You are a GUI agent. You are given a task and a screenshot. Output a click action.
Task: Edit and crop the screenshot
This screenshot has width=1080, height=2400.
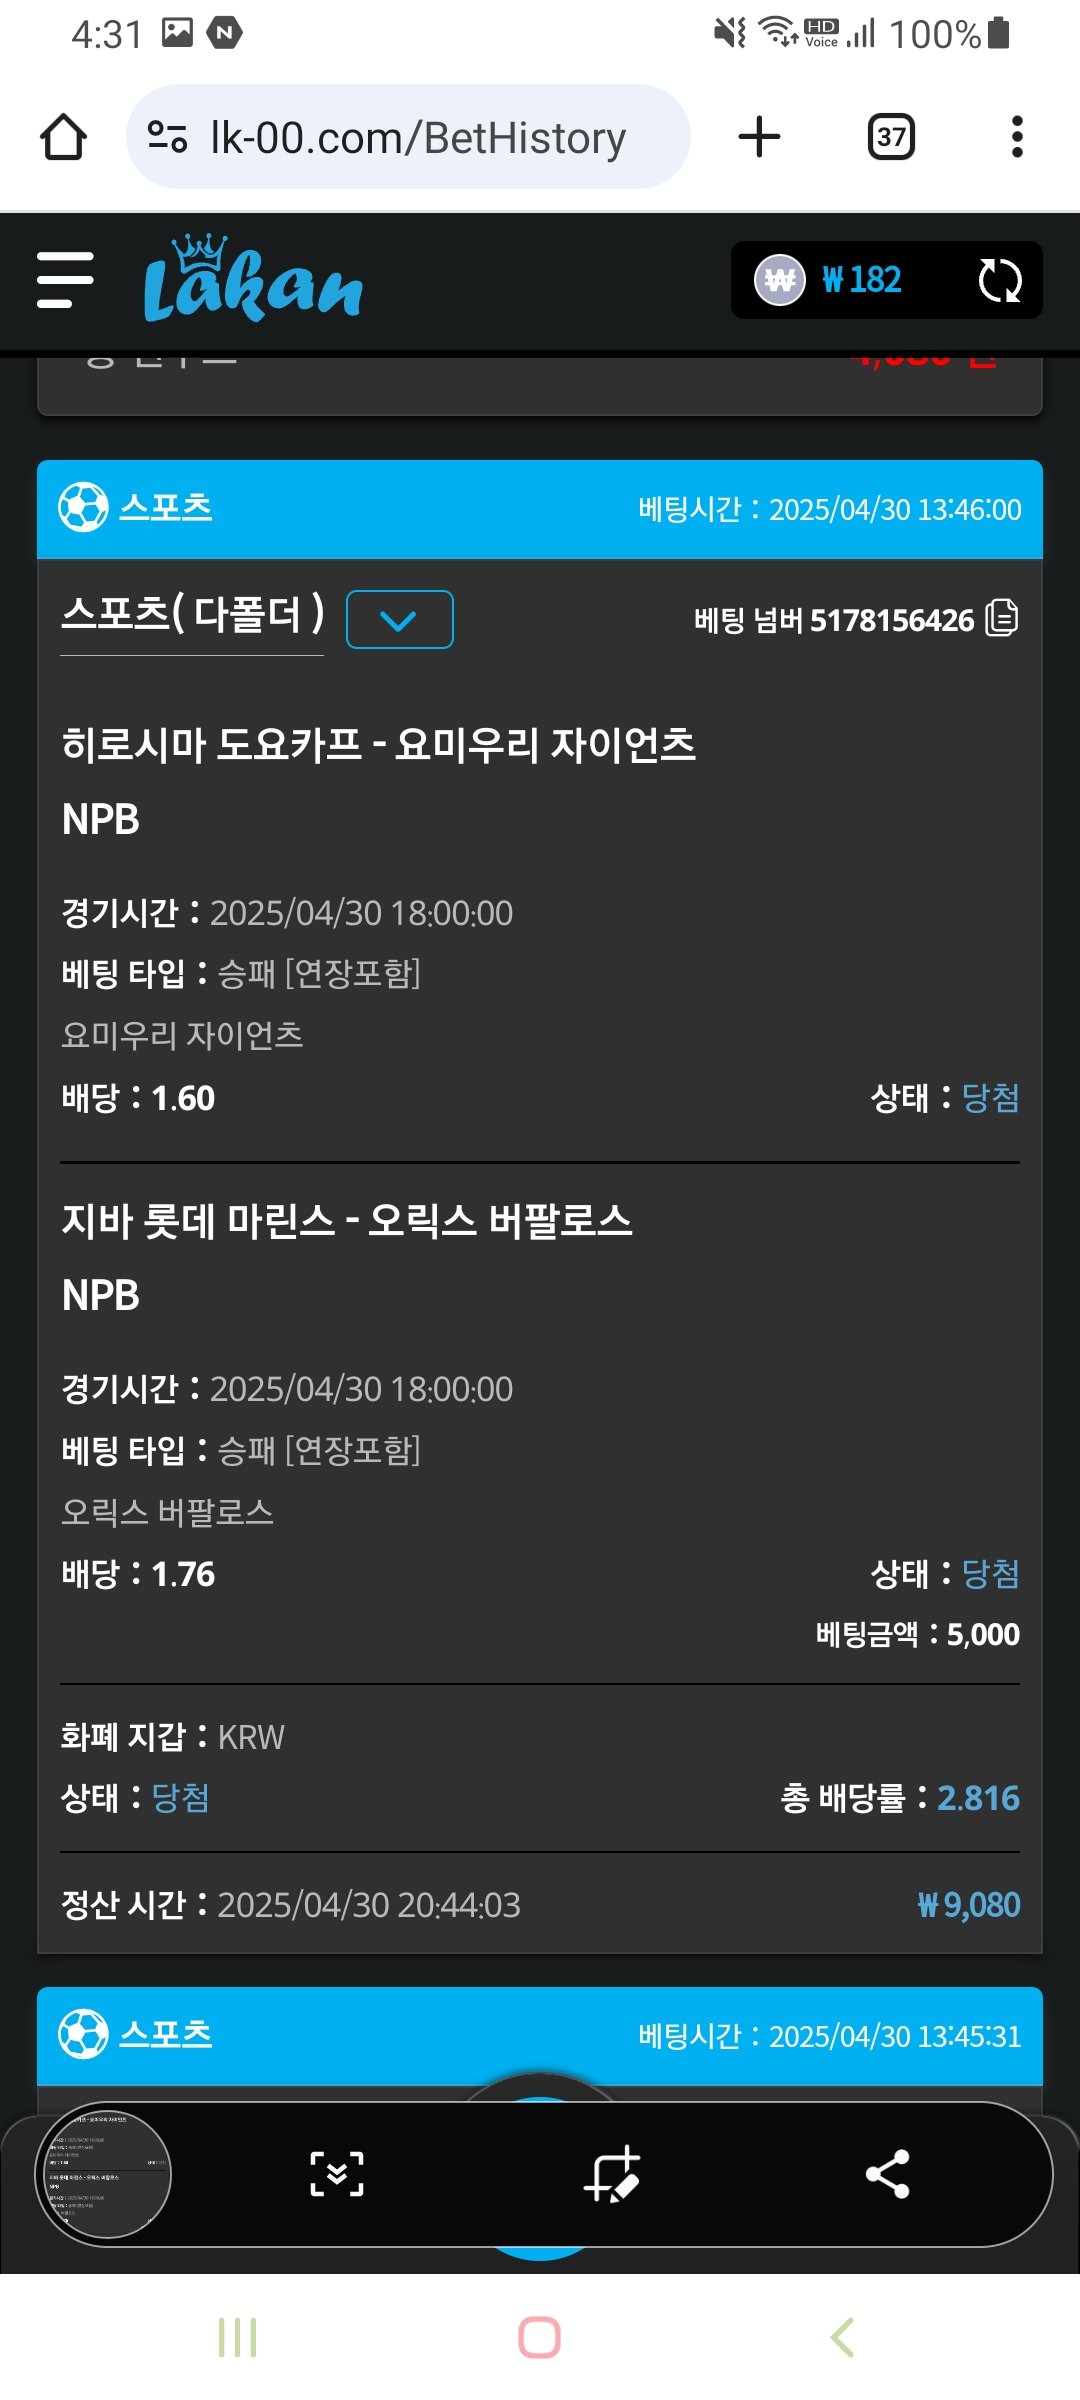[612, 2174]
